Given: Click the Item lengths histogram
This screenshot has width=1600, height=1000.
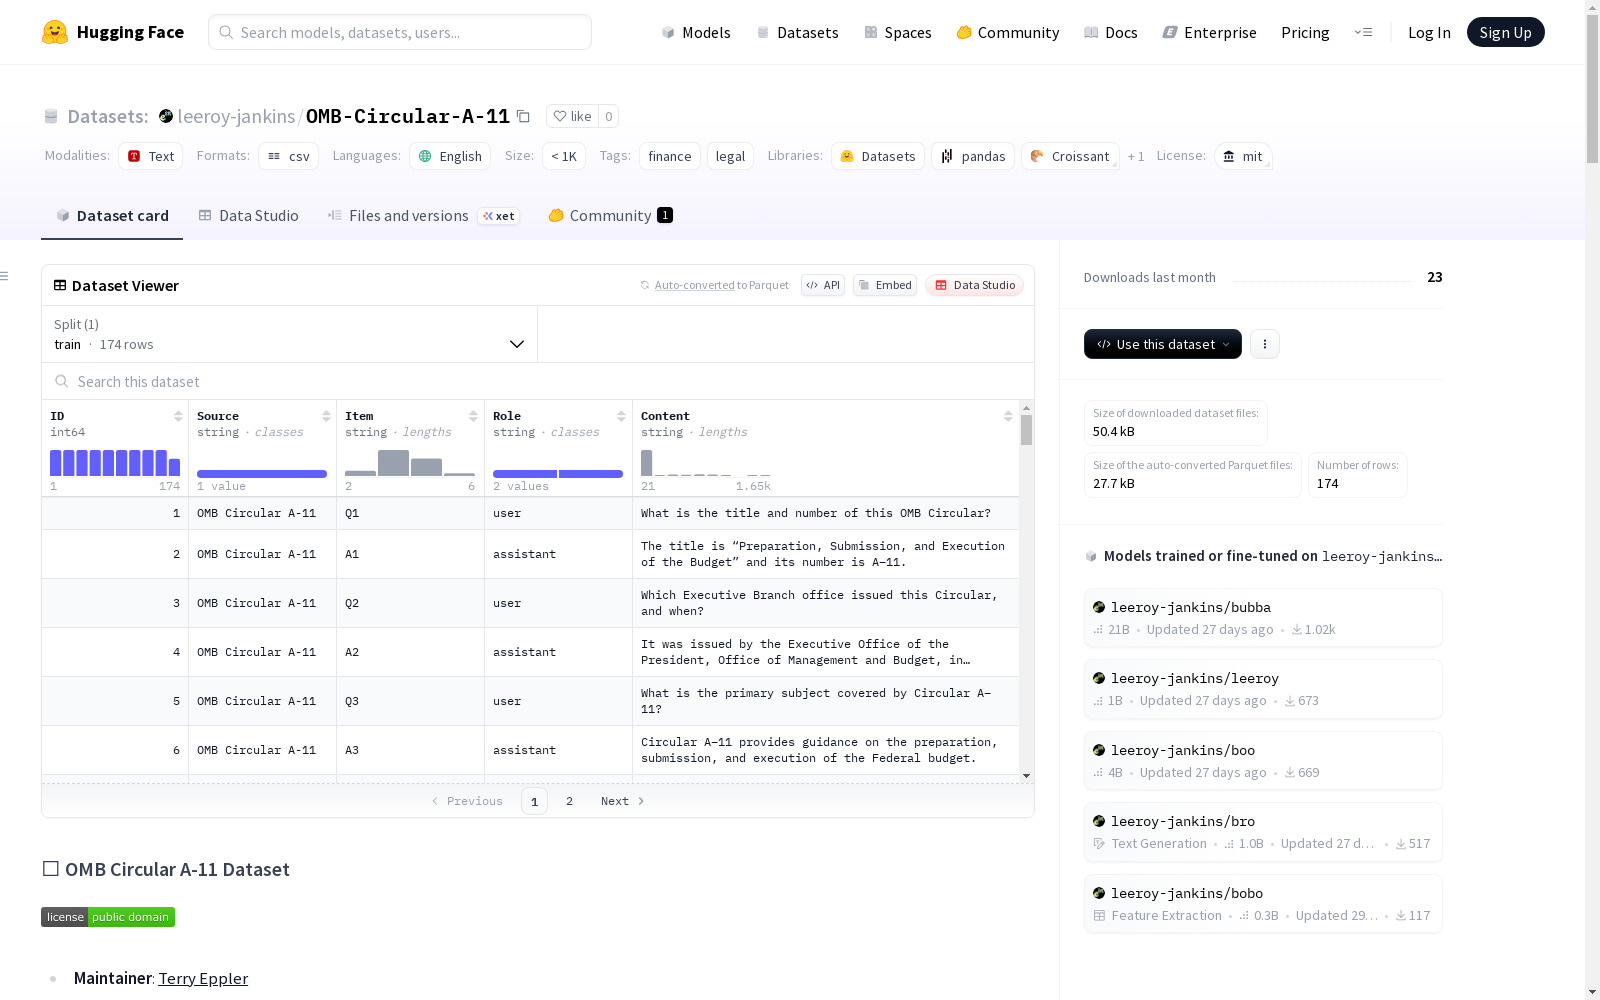Looking at the screenshot, I should [x=410, y=462].
